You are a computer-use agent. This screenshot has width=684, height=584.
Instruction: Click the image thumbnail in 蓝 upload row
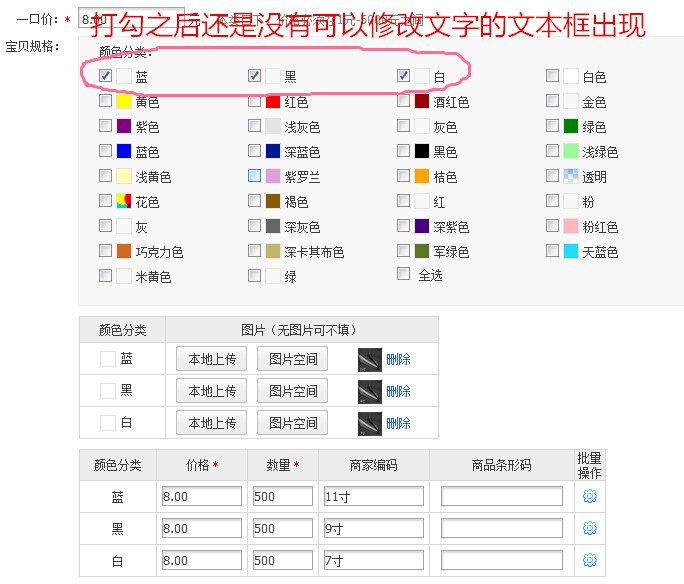369,359
